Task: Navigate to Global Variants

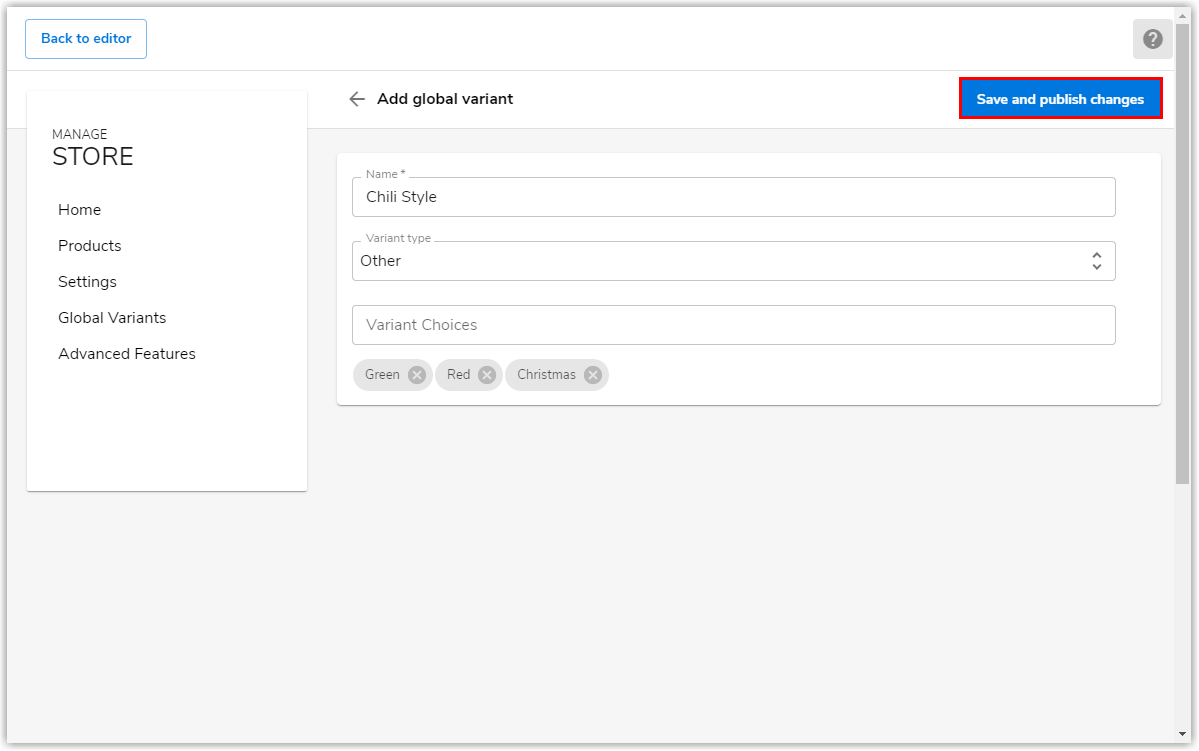Action: click(x=112, y=317)
